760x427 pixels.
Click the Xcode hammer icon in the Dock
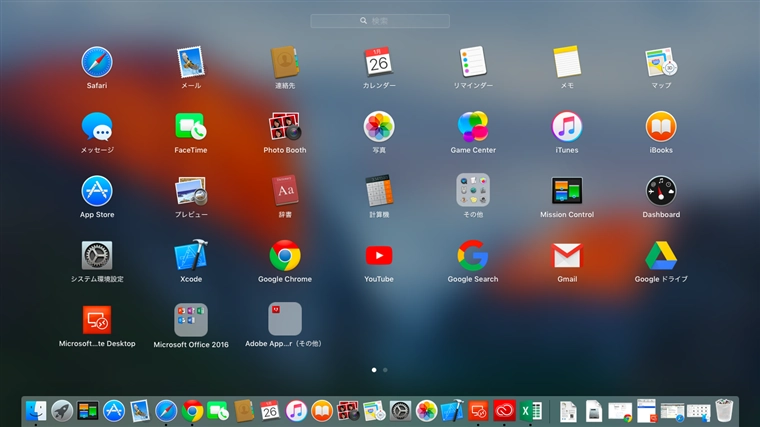tap(452, 411)
